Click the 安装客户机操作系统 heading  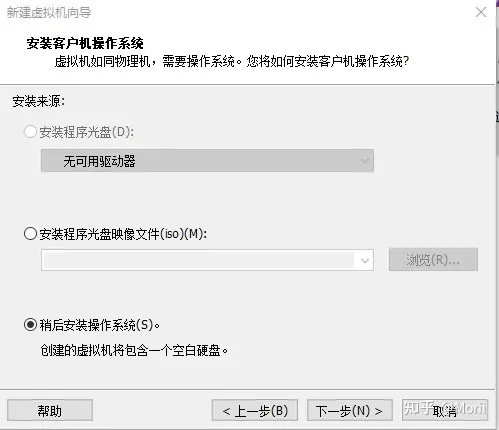[85, 43]
